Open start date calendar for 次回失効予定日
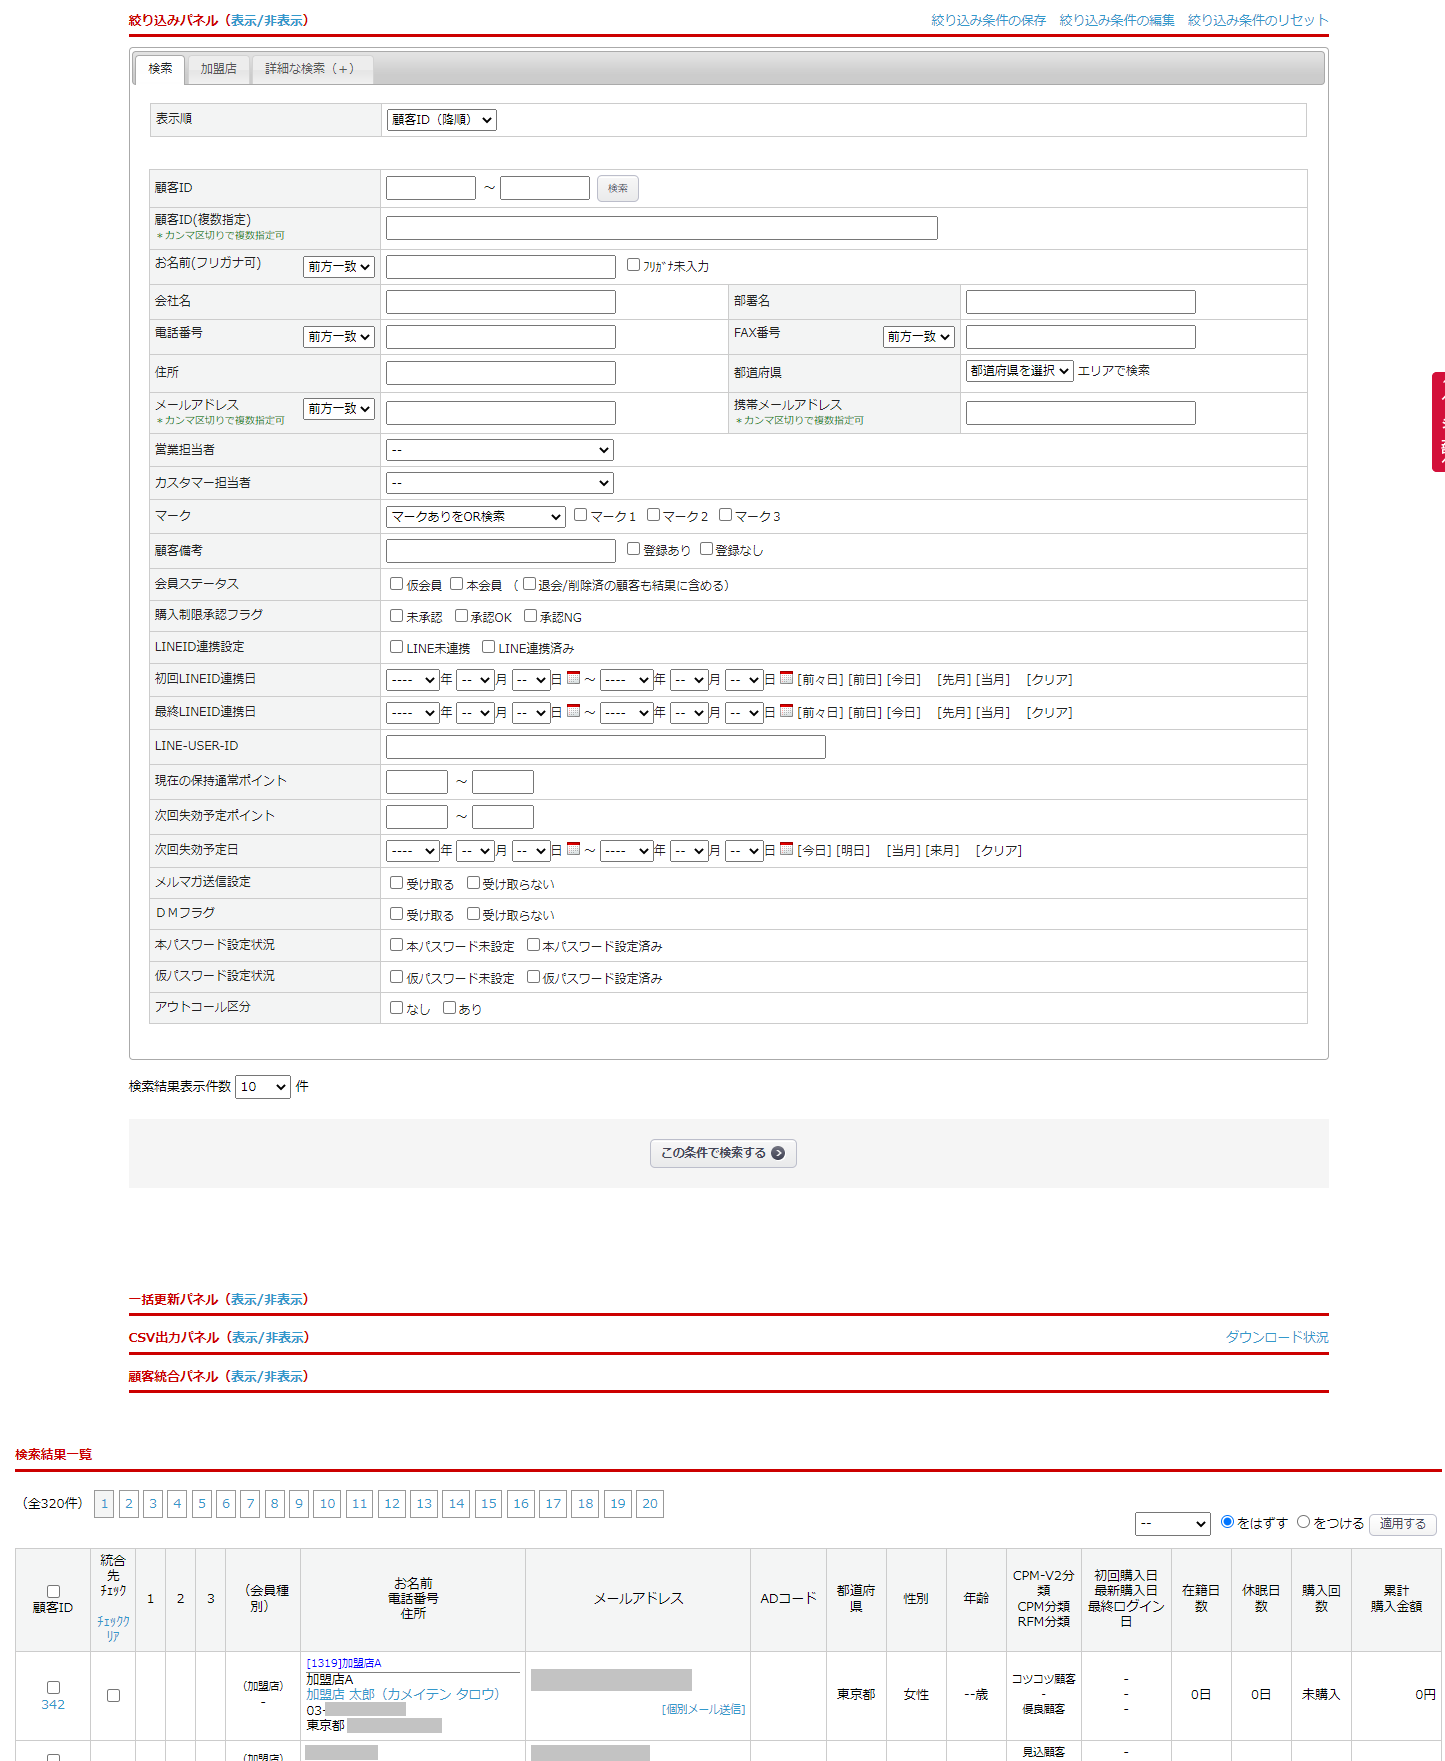Viewport: 1445px width, 1761px height. pos(573,849)
